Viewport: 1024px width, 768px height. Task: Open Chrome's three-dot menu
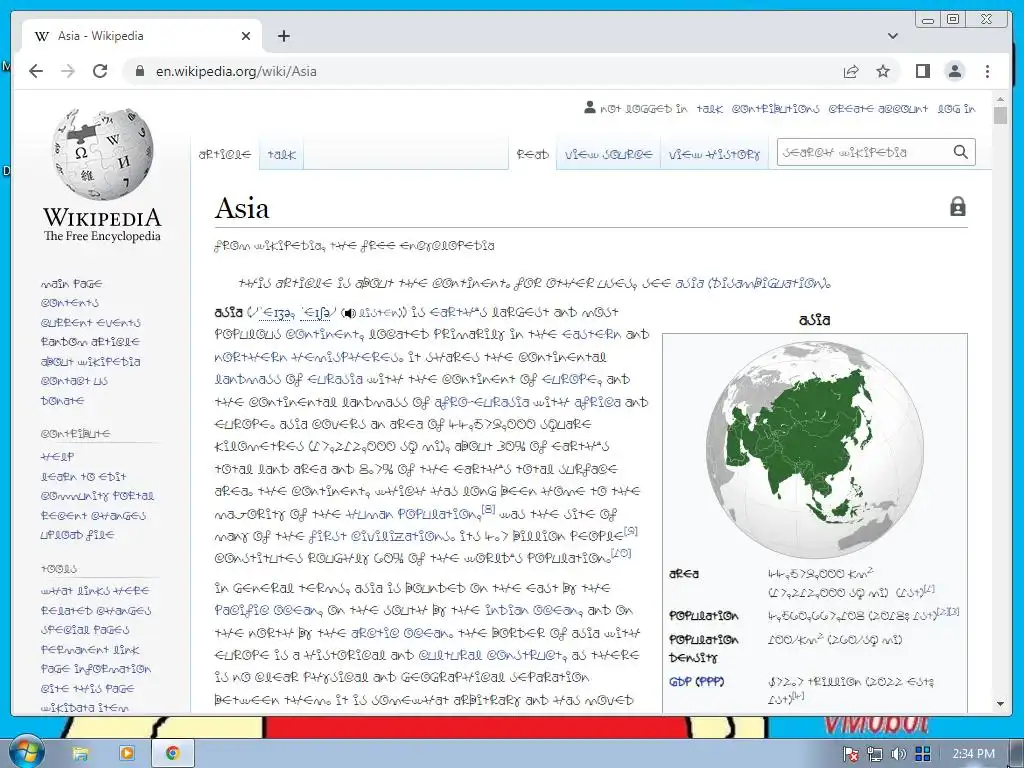[987, 71]
